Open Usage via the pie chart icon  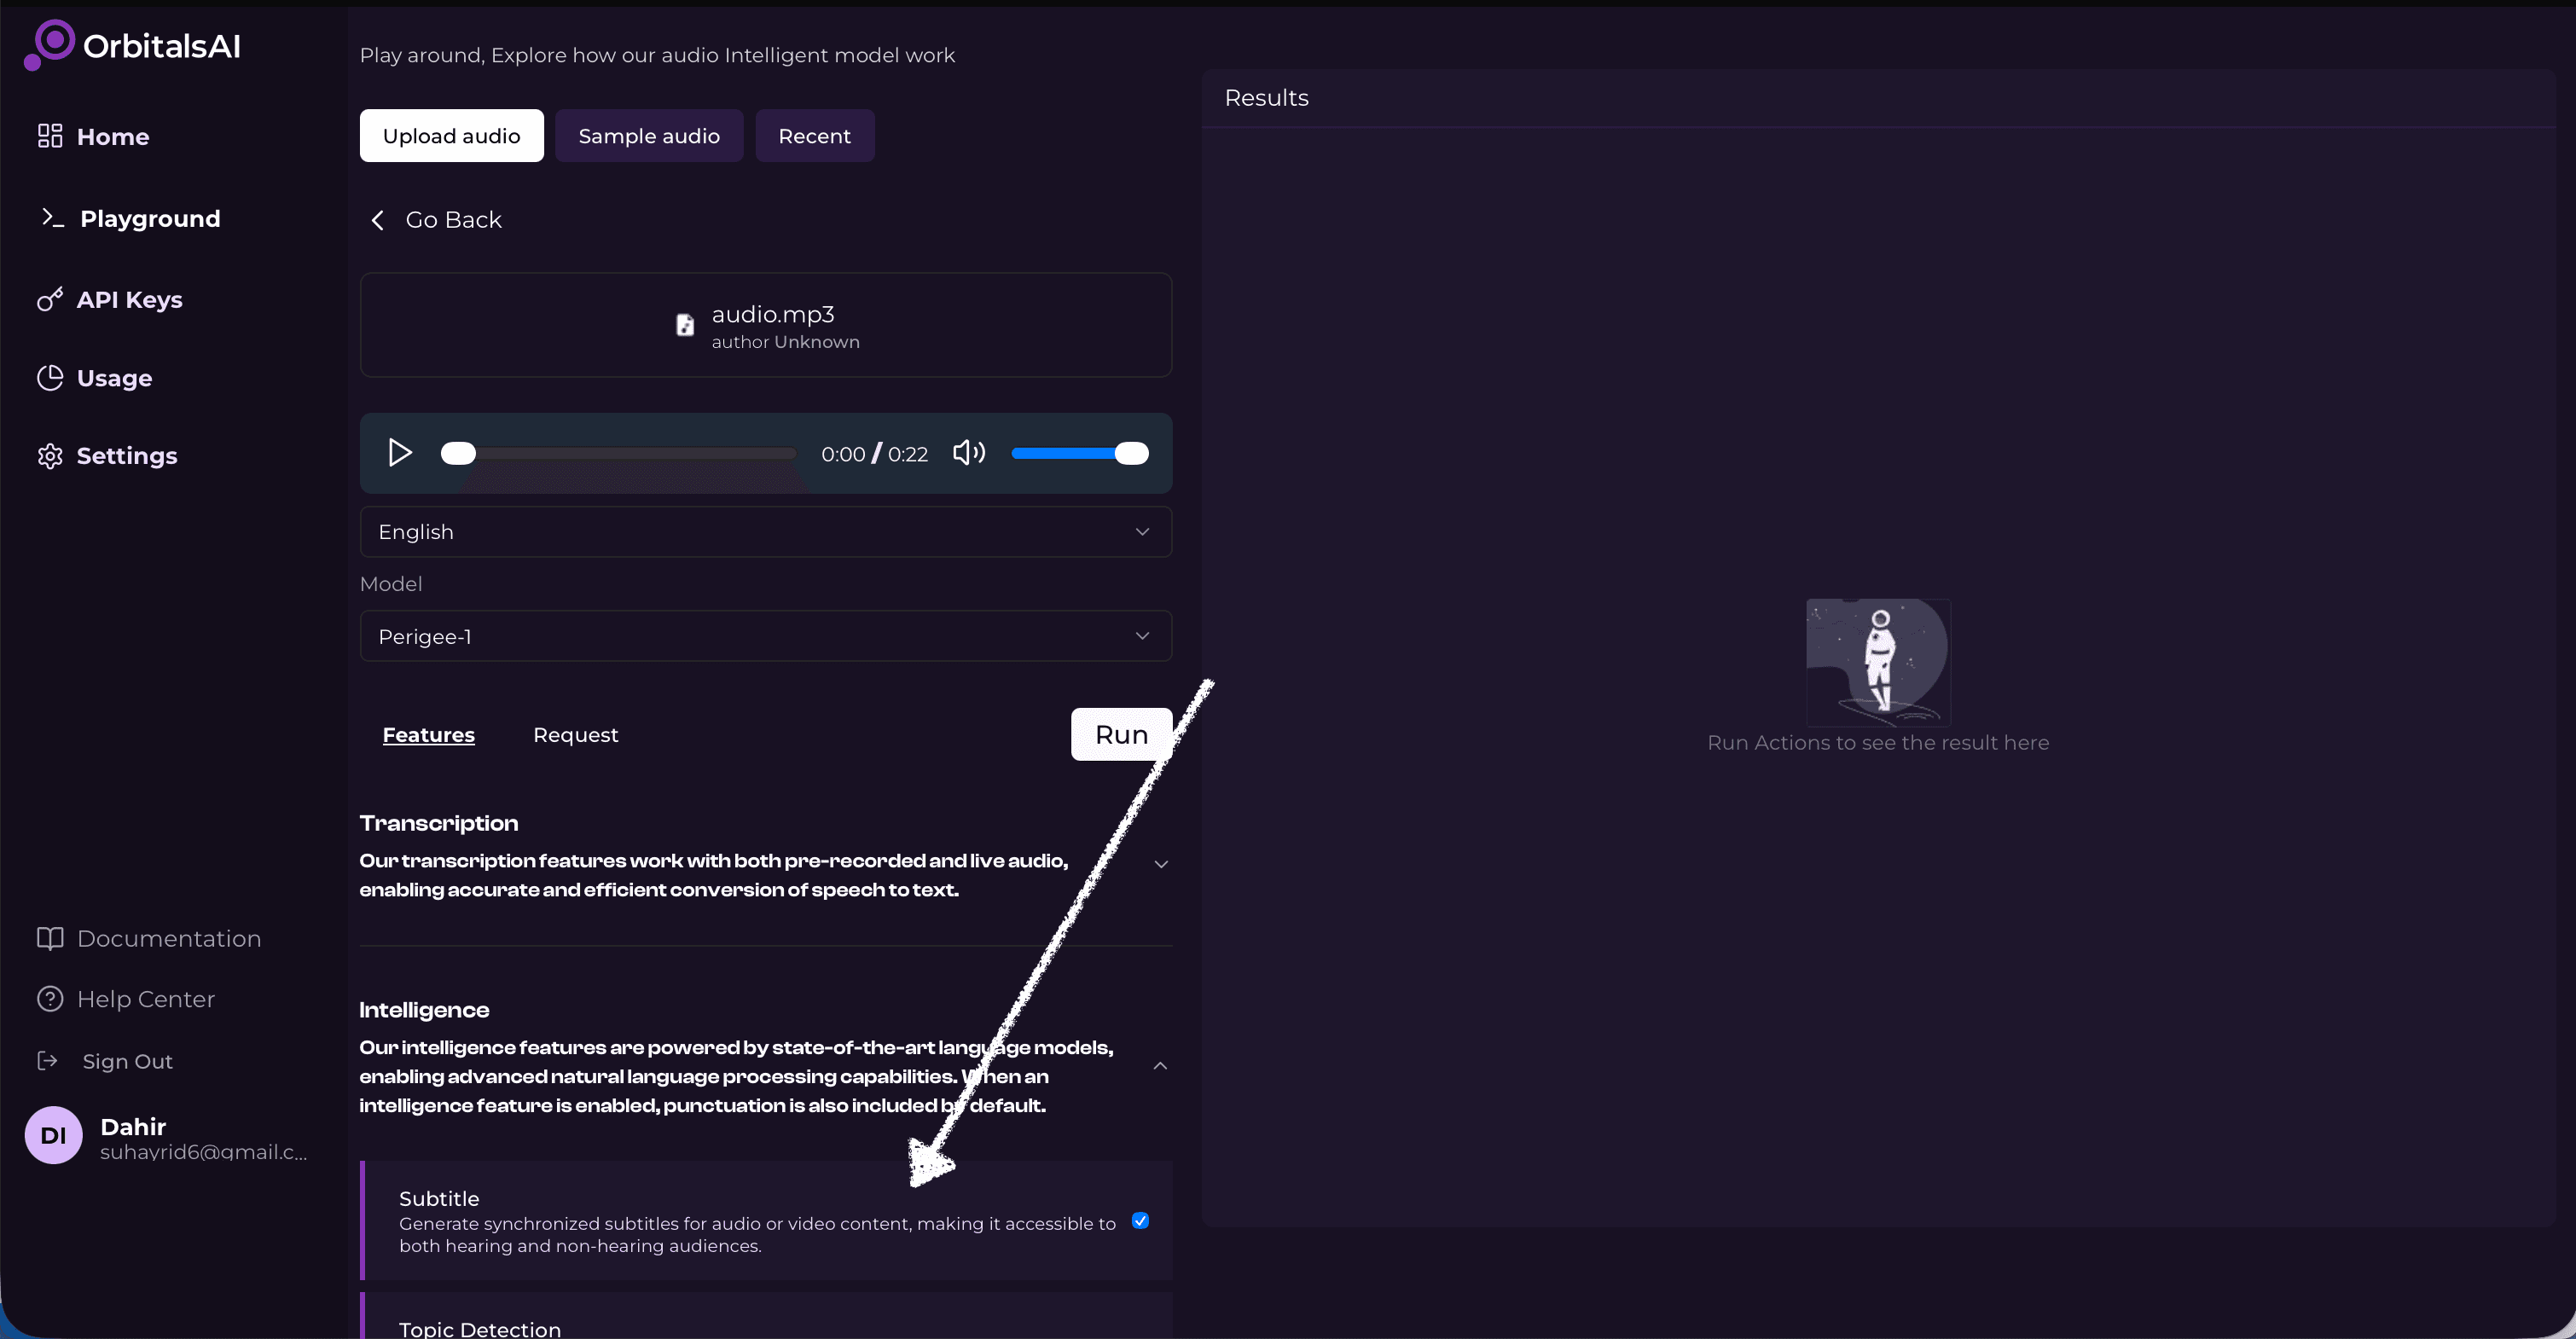[x=50, y=378]
